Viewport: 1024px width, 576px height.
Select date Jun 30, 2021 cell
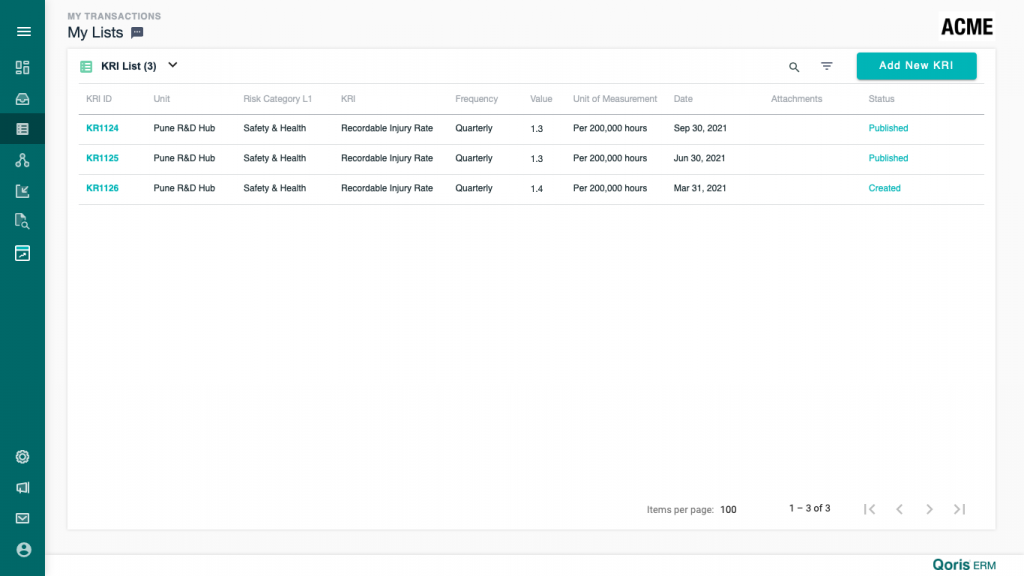tap(699, 158)
